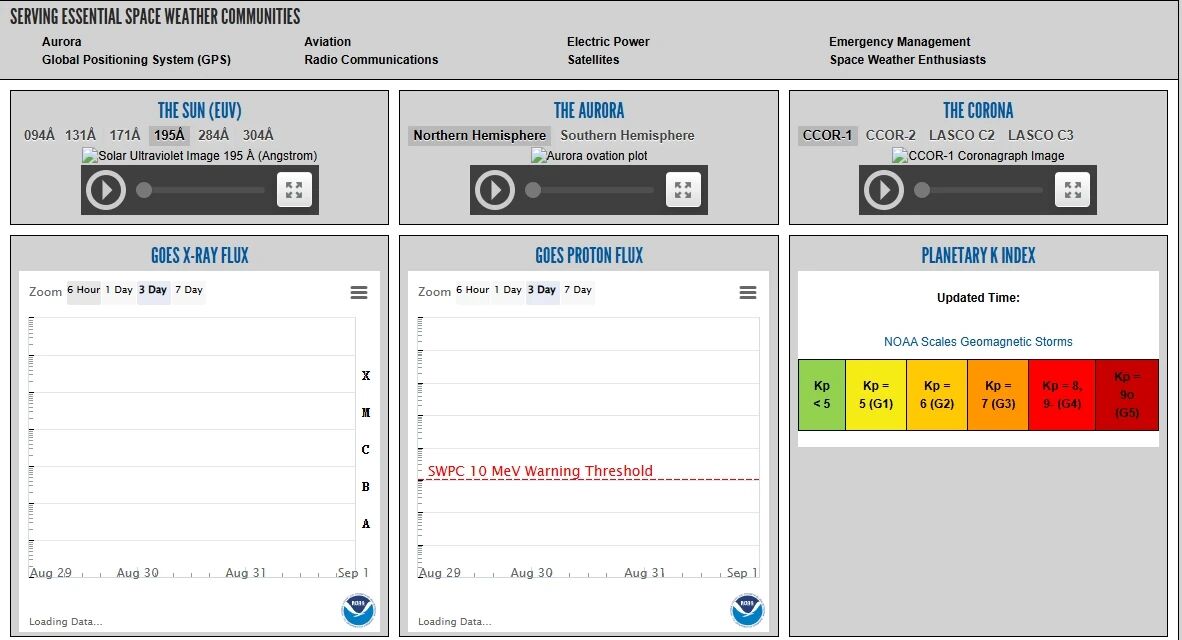Open the Aviation community link
Screen dimensions: 1182x640
coord(328,41)
